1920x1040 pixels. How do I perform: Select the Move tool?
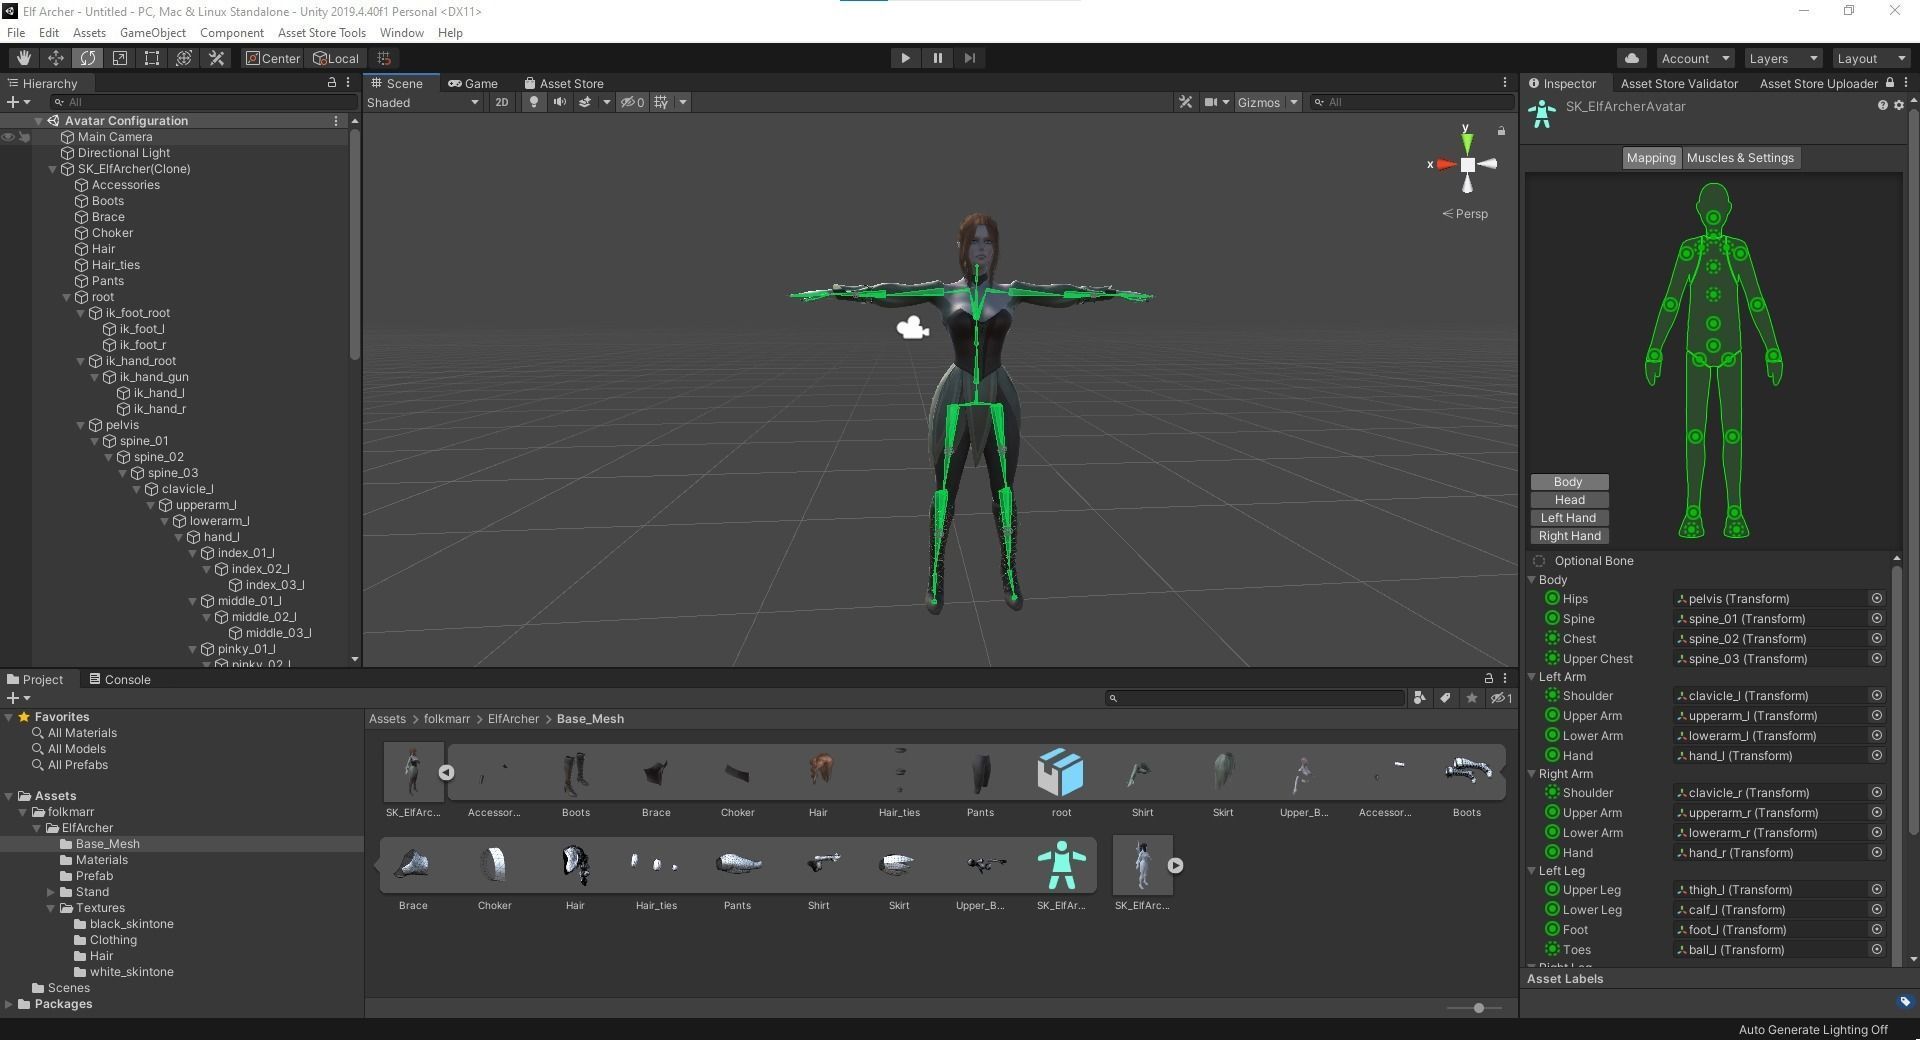55,58
